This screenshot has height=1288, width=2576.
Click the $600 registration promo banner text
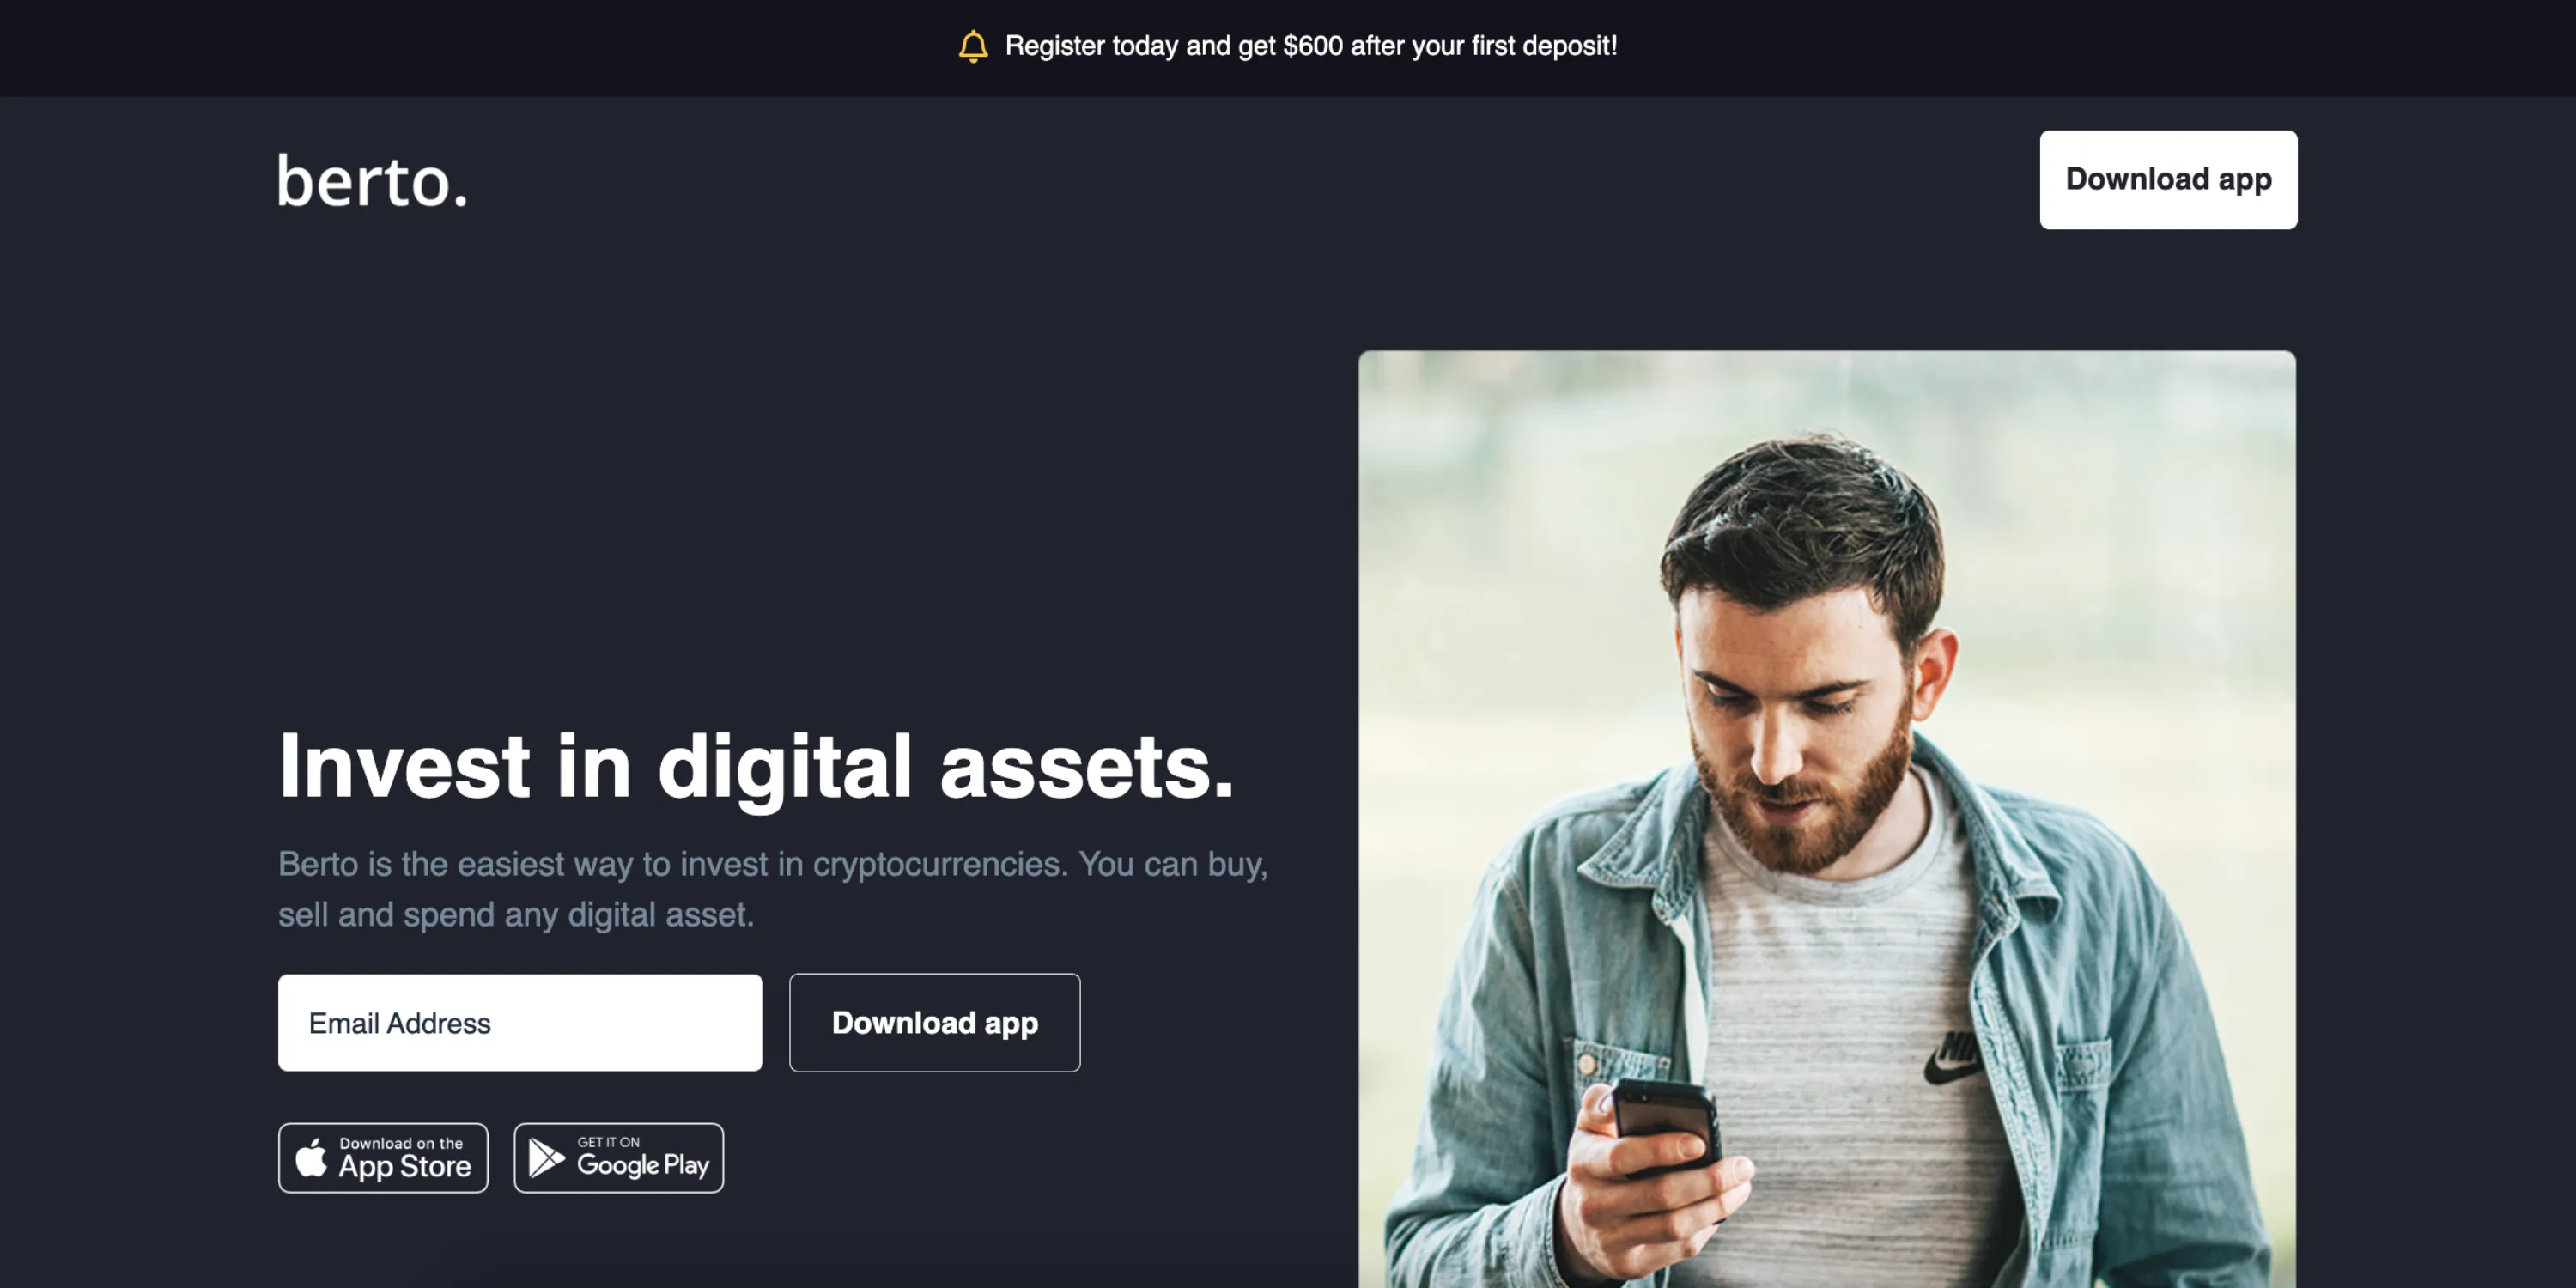(1311, 46)
